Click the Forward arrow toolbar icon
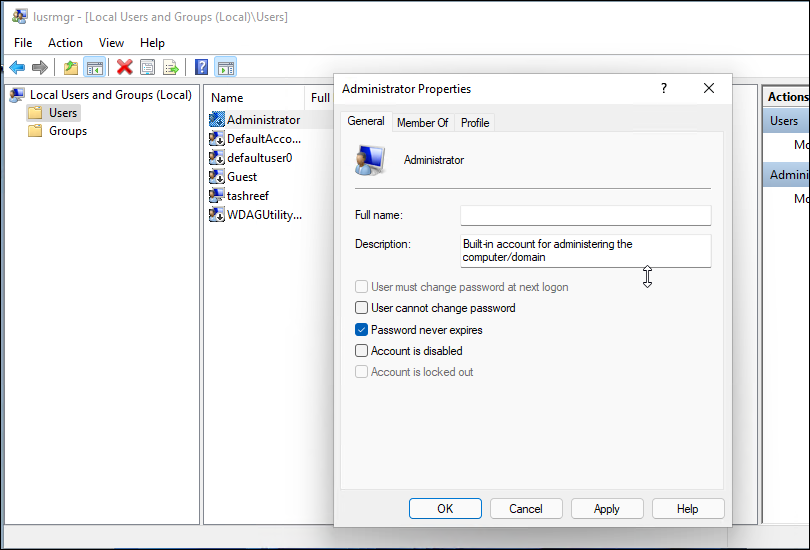The image size is (810, 550). pos(40,68)
